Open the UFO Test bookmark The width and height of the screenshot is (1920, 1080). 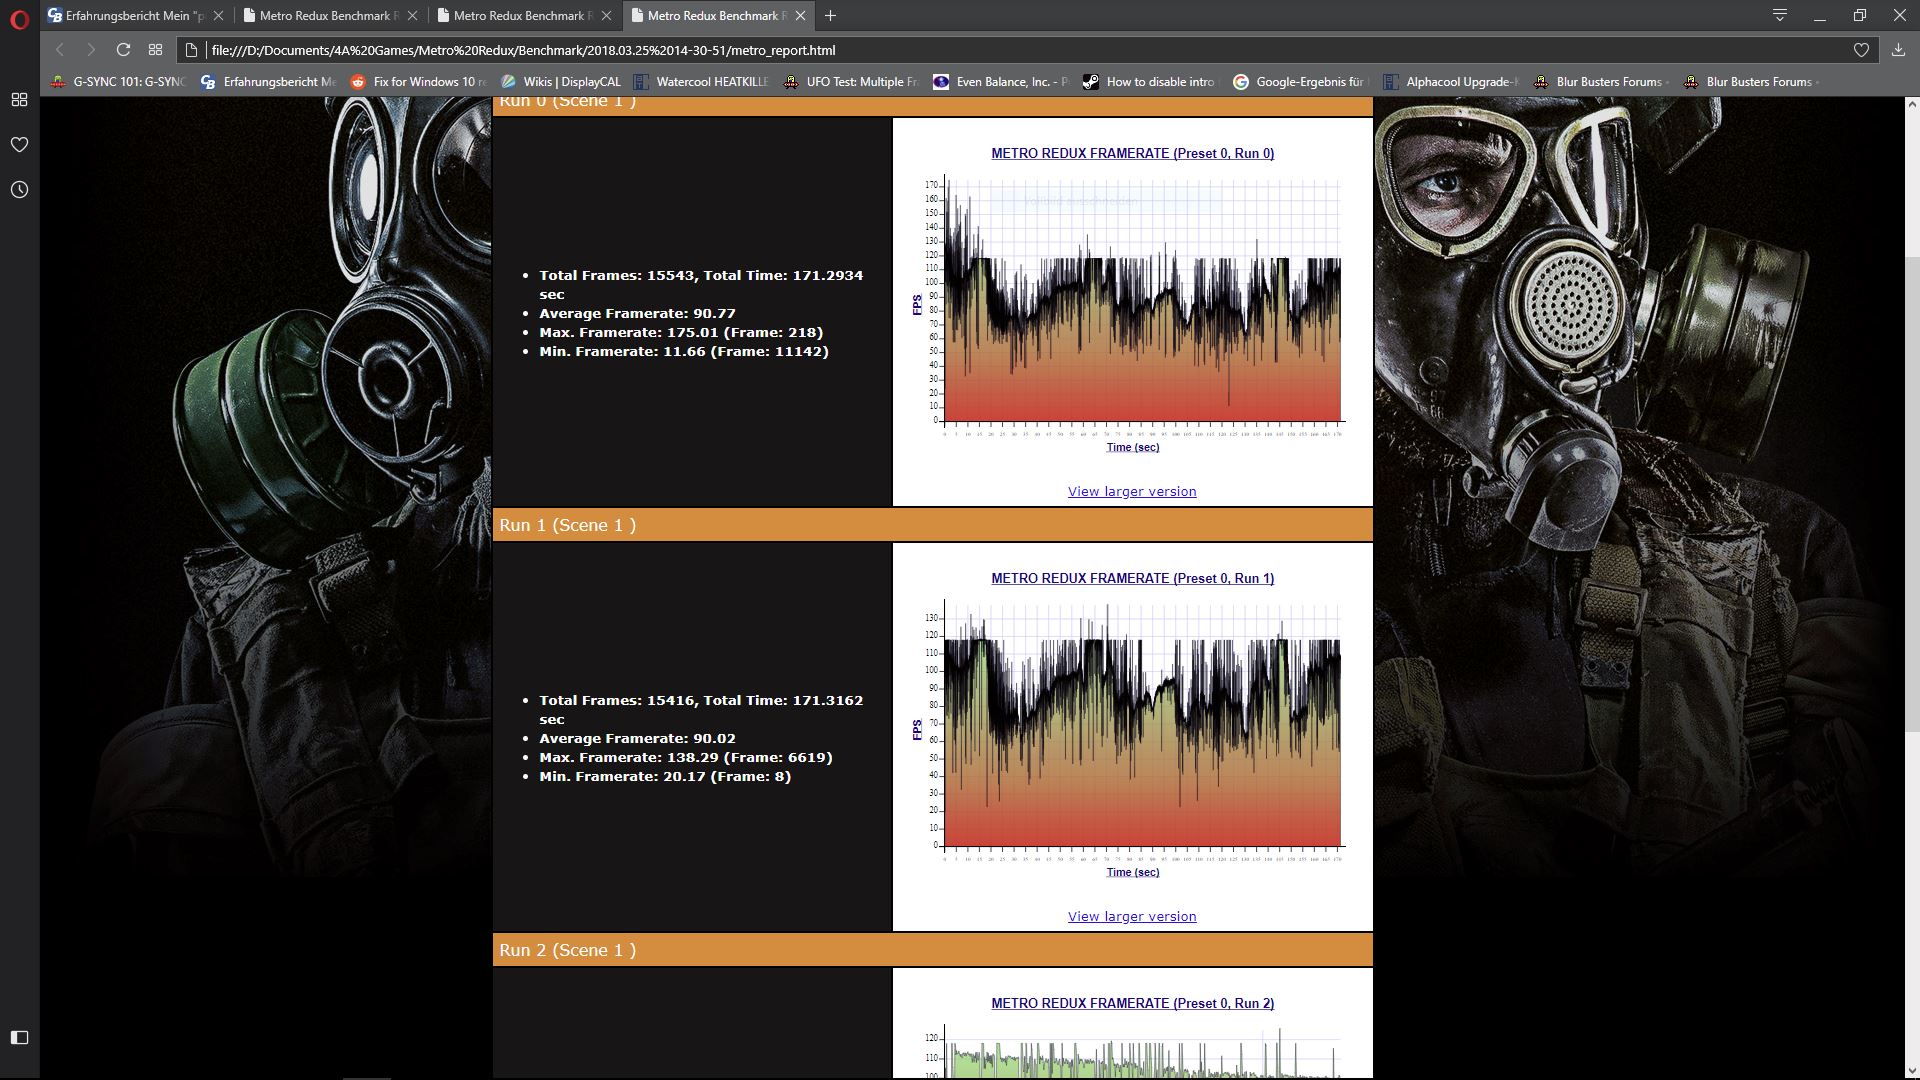850,82
